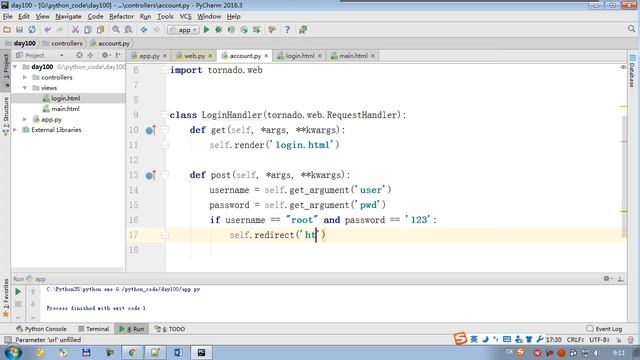Open the app run configuration dropdown
This screenshot has width=640, height=360.
183,30
